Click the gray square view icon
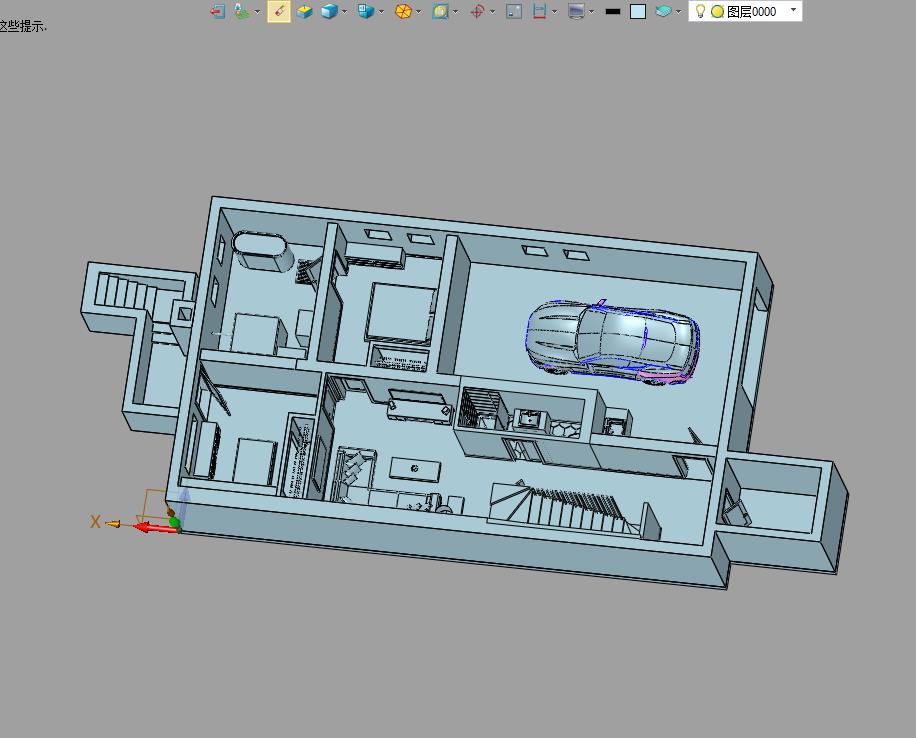This screenshot has width=916, height=738. [514, 11]
